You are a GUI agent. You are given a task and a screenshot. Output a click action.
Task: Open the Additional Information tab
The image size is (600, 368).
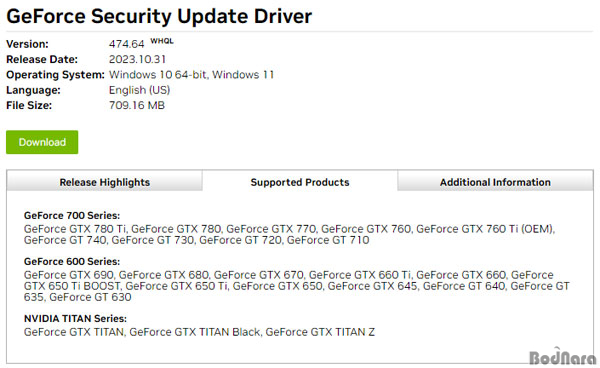point(496,182)
